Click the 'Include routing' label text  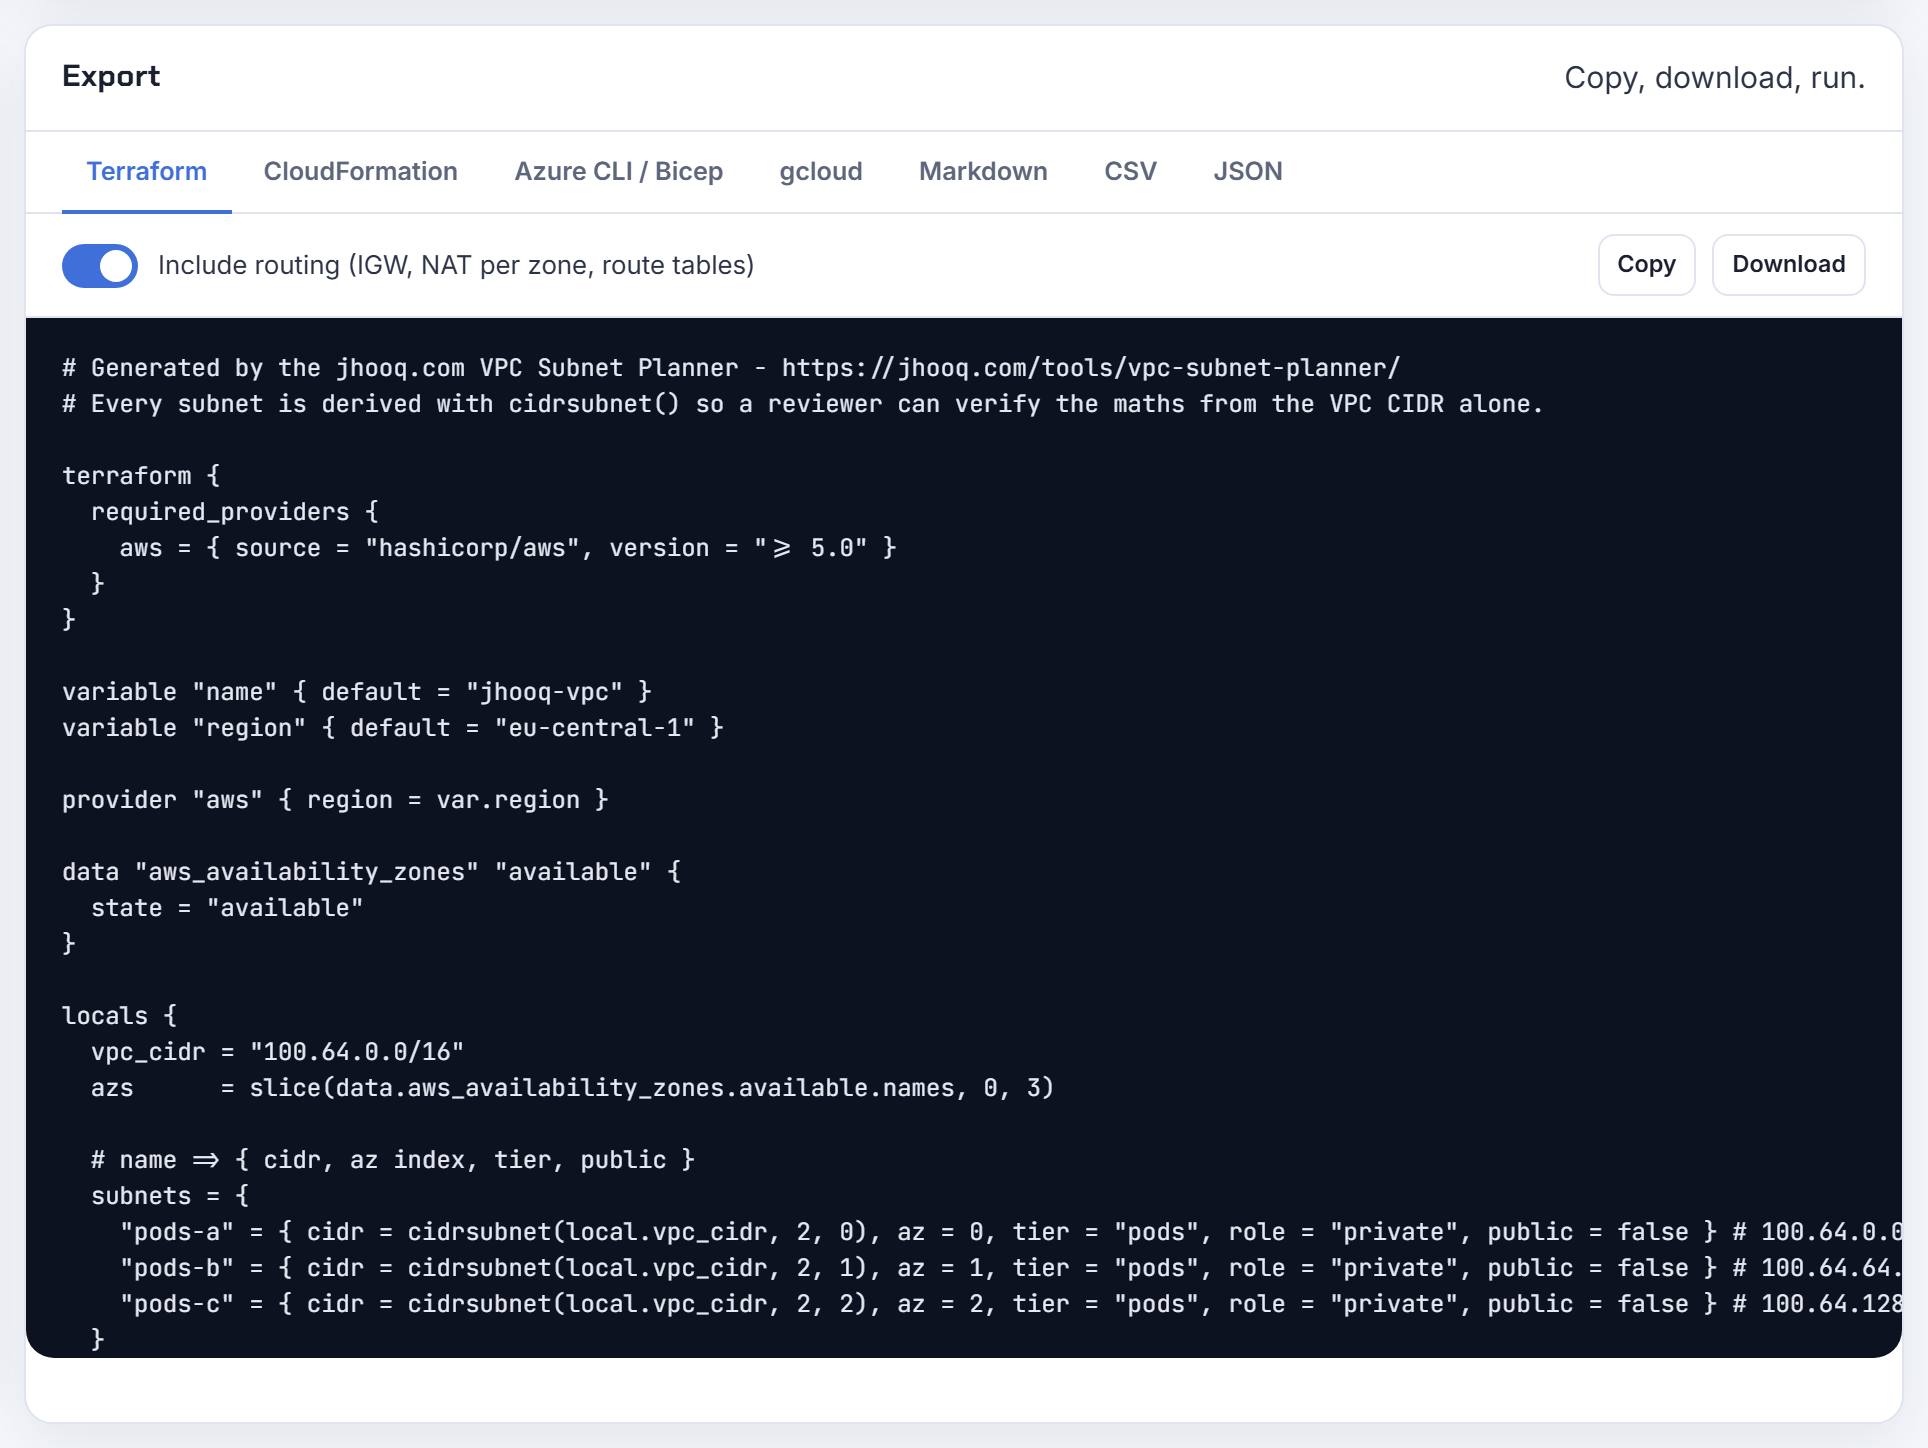pyautogui.click(x=456, y=265)
